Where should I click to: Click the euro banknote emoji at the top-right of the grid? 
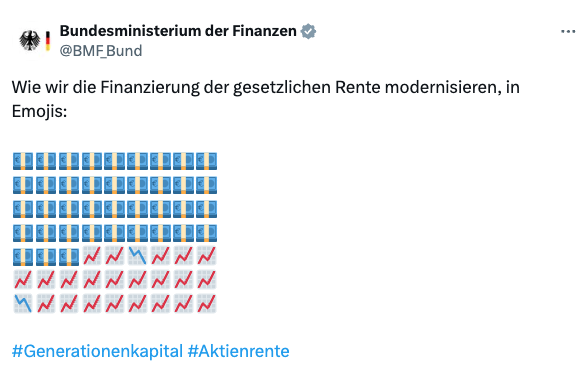[207, 161]
